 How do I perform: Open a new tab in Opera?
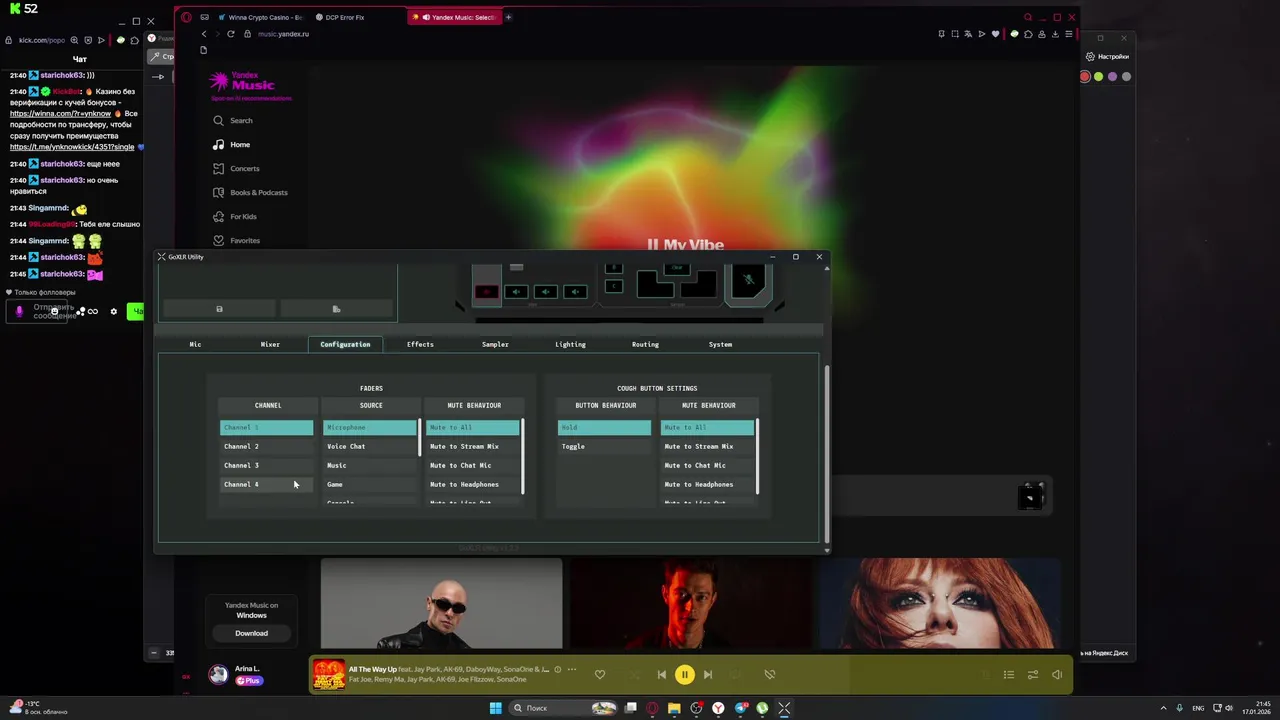coord(508,17)
